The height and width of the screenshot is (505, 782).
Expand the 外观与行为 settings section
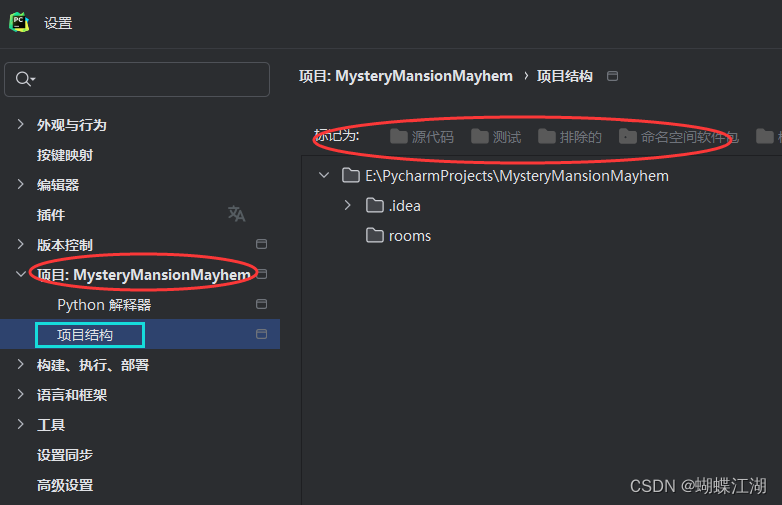click(x=21, y=124)
